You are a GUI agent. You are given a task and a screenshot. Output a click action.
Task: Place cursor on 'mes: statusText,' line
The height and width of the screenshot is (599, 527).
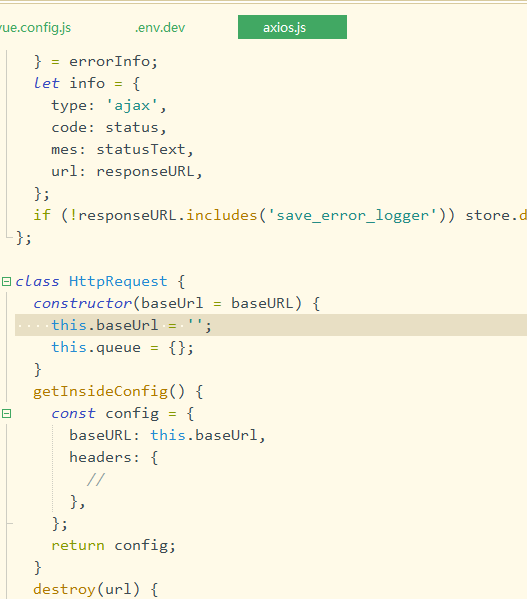click(123, 149)
